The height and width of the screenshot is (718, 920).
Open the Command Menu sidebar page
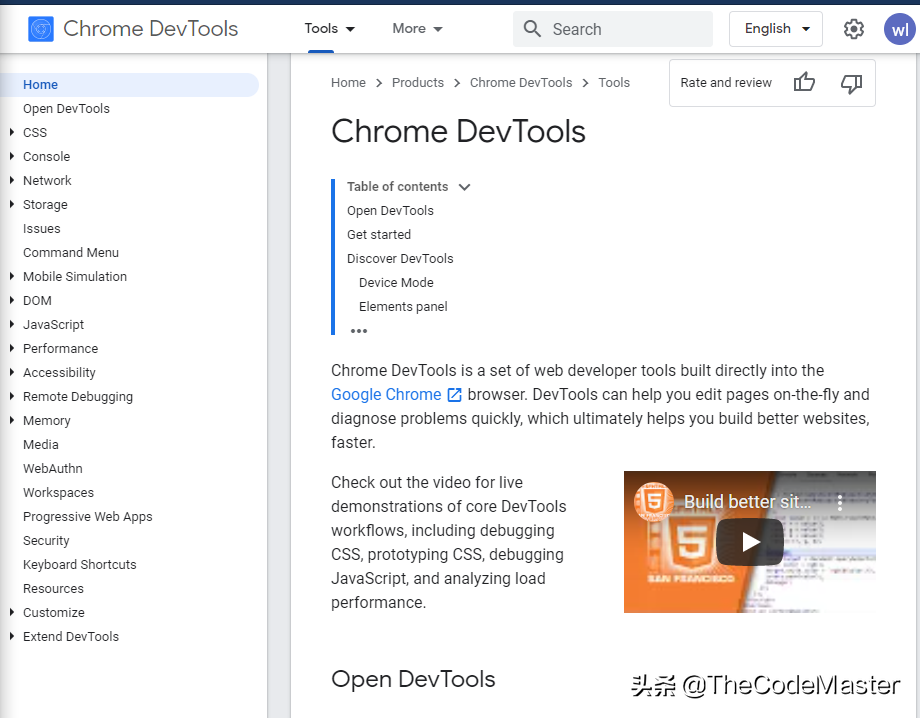point(71,253)
